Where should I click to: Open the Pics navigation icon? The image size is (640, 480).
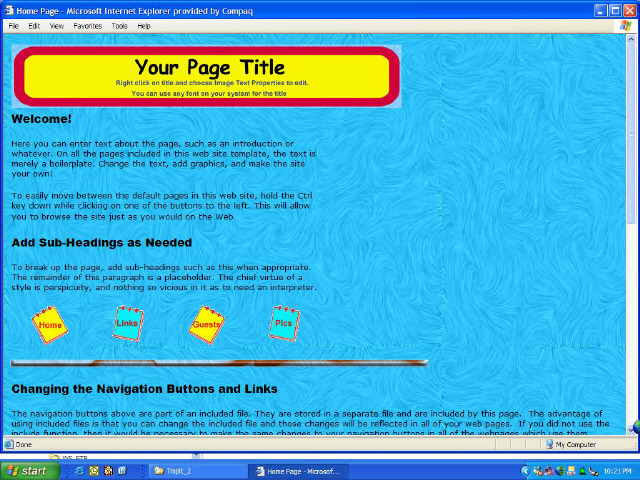click(284, 323)
